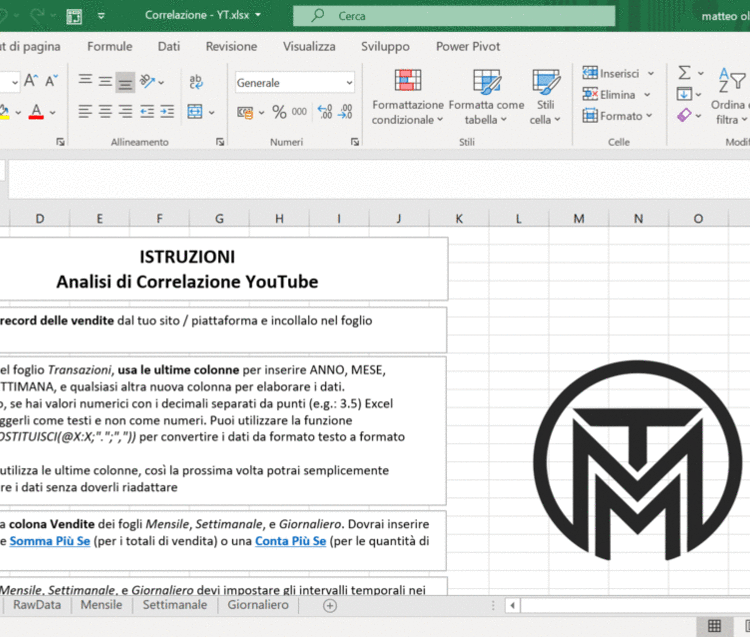Add a new sheet with plus button

(330, 606)
